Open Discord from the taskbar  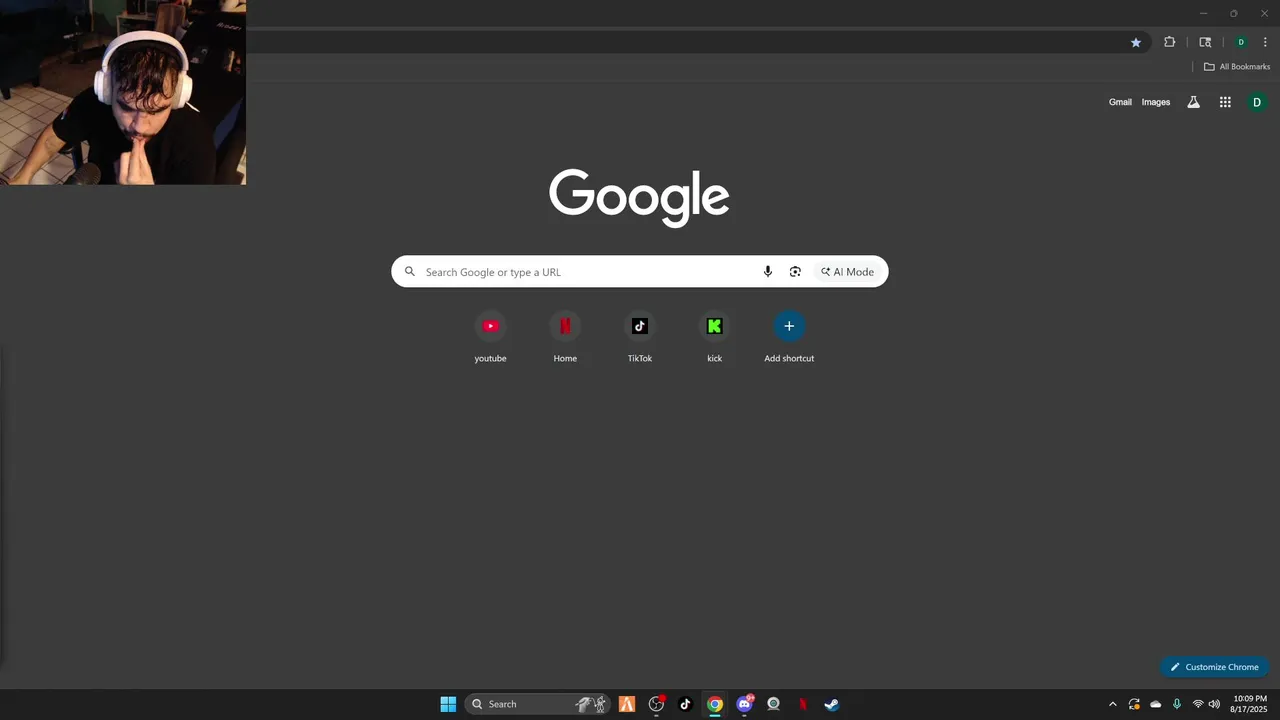744,704
